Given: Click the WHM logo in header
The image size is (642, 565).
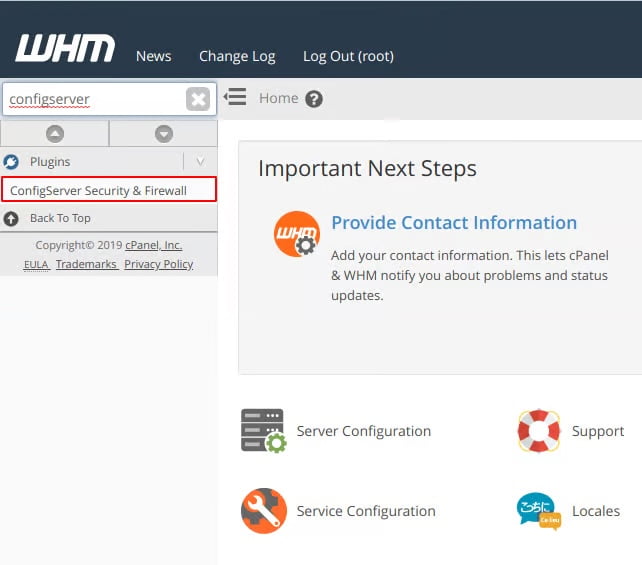Looking at the screenshot, I should (x=65, y=48).
